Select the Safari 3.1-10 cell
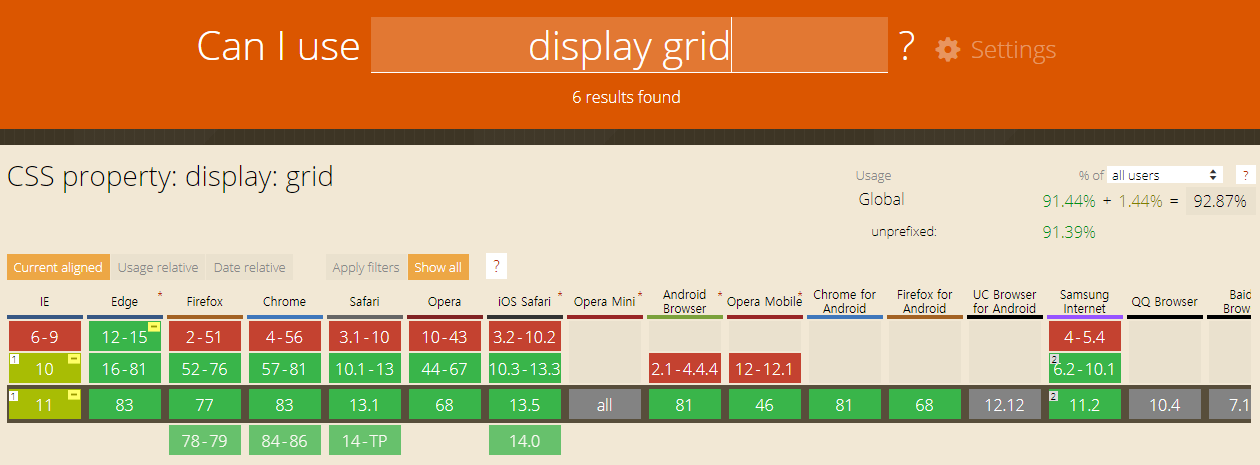Viewport: 1260px width, 465px height. coord(365,337)
